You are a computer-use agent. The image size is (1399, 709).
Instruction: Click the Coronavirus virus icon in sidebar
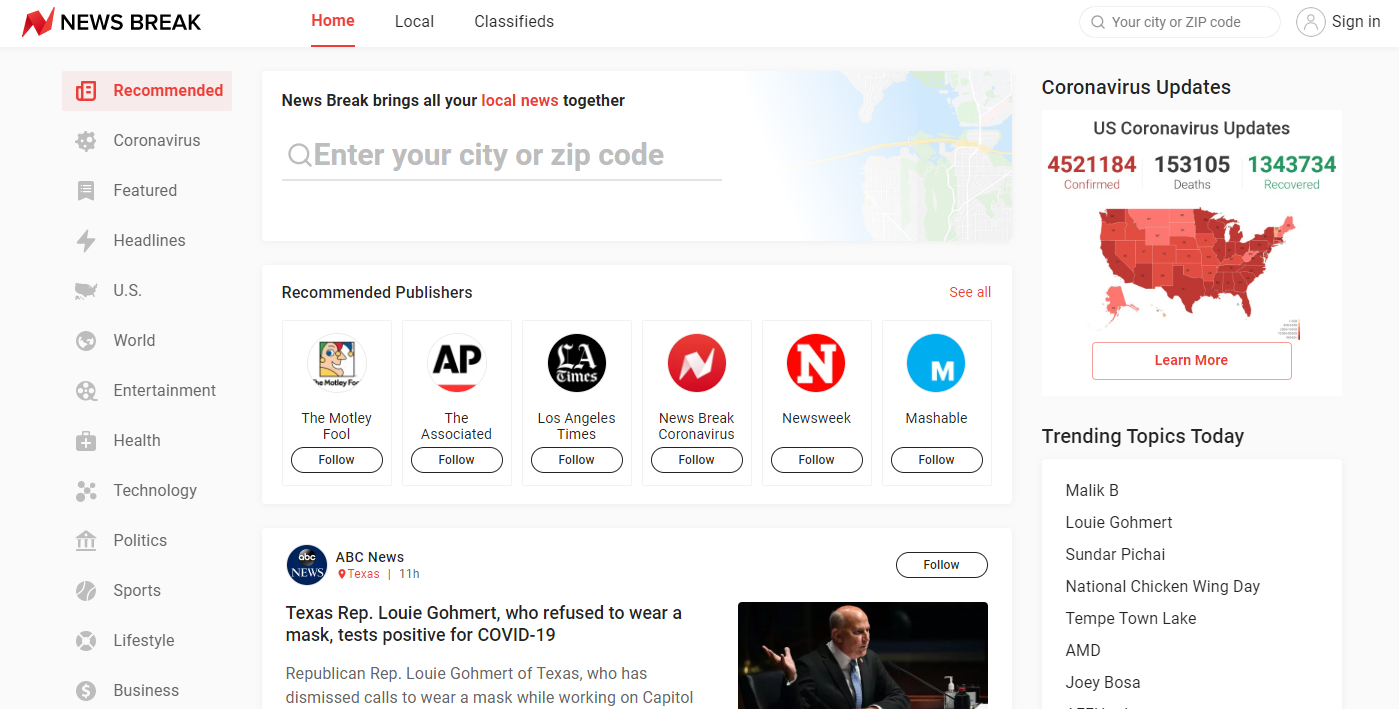coord(86,141)
